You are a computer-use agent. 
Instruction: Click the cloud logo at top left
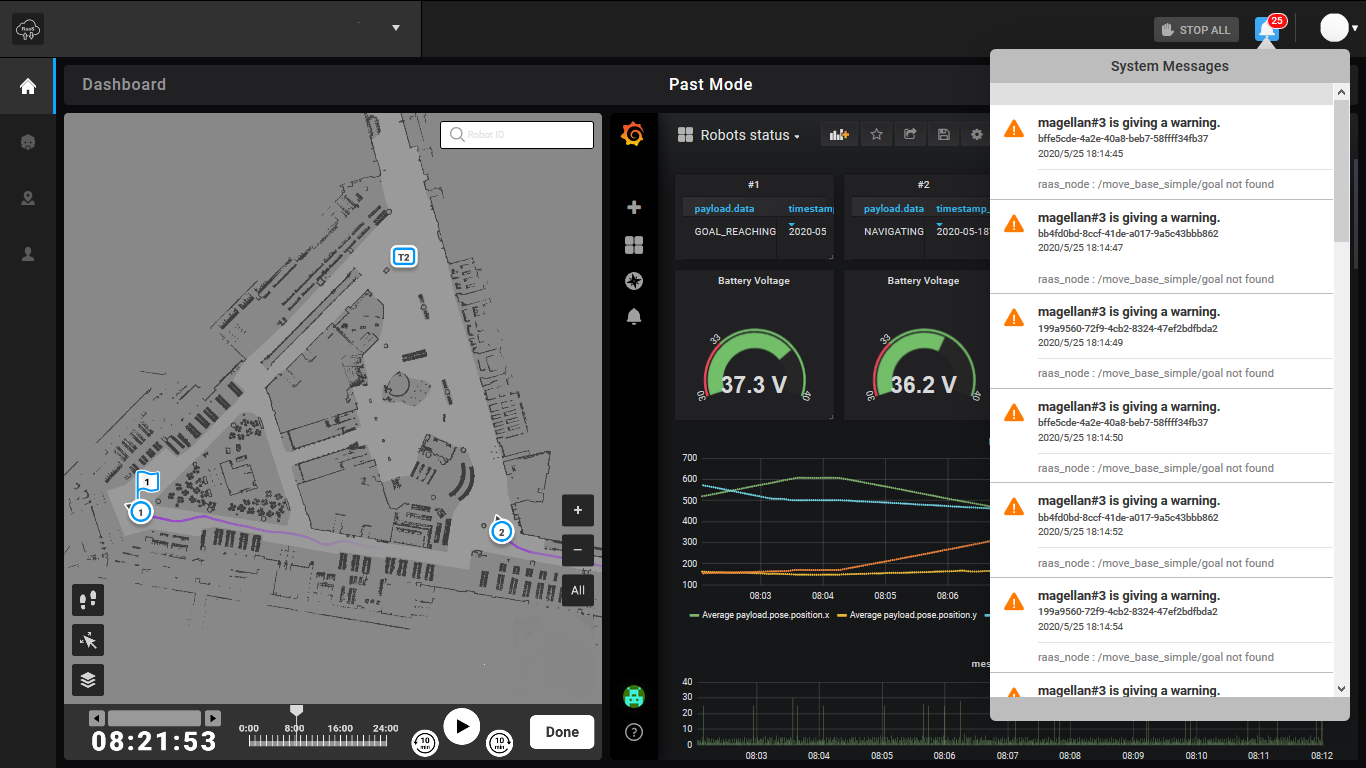[27, 29]
